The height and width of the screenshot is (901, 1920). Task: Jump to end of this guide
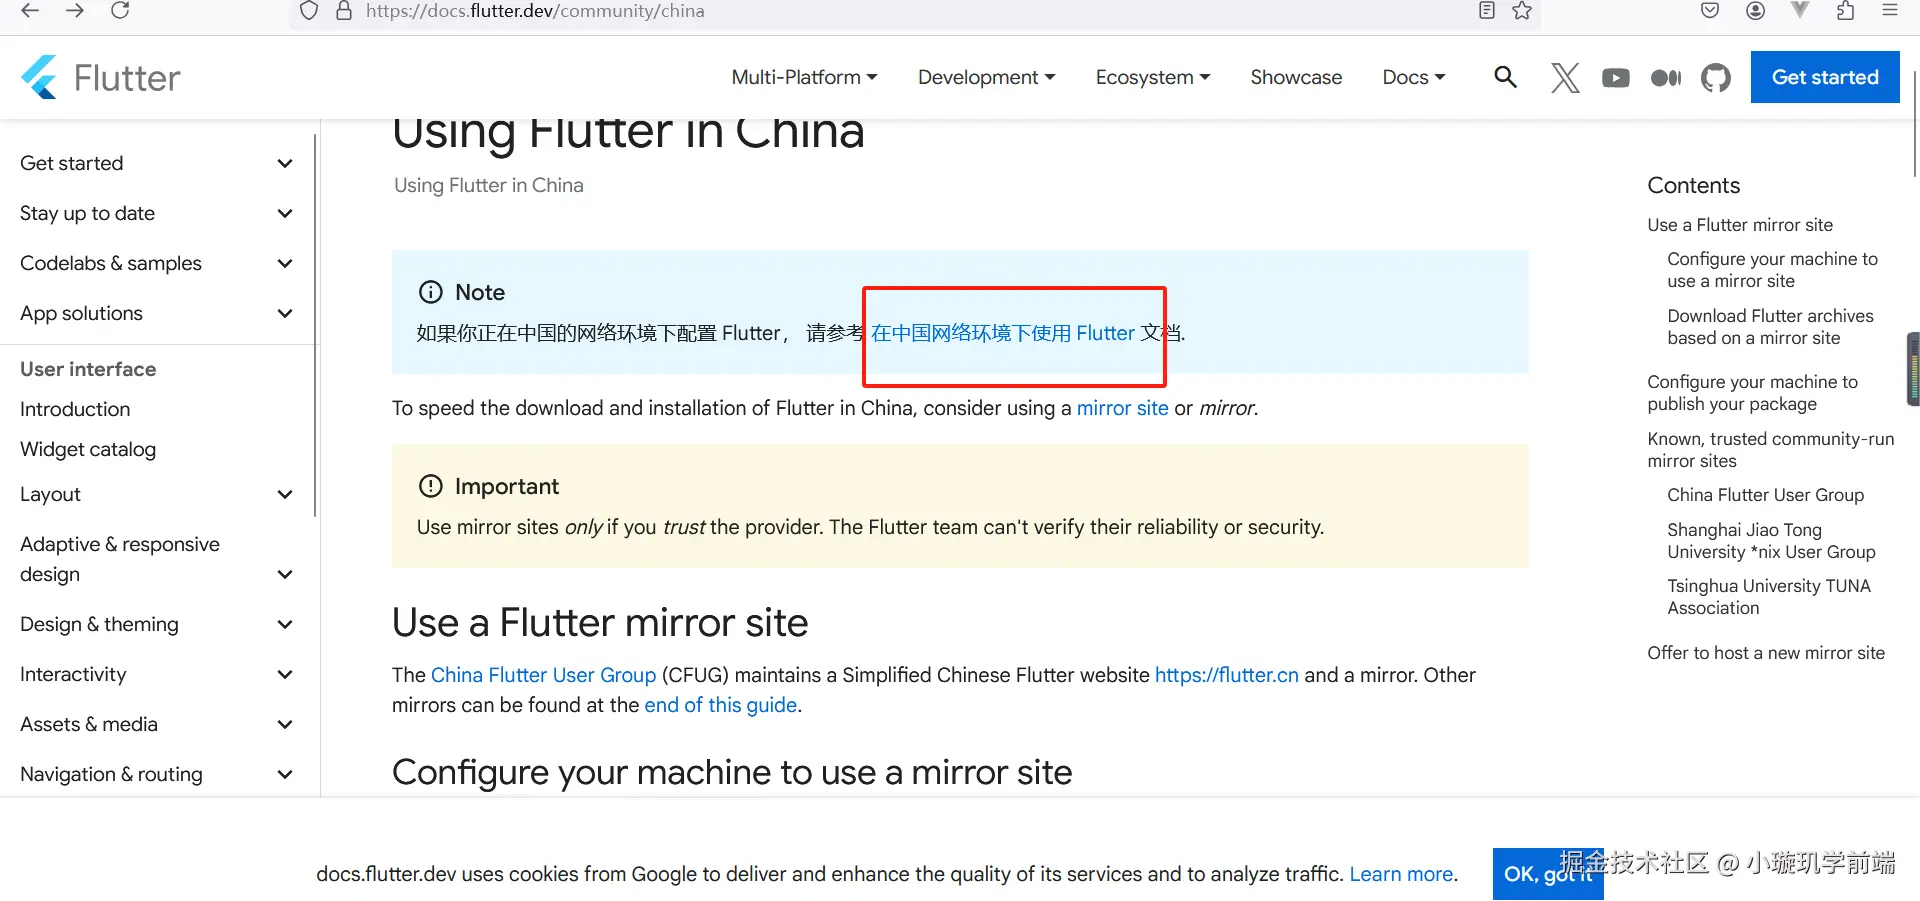pyautogui.click(x=721, y=705)
